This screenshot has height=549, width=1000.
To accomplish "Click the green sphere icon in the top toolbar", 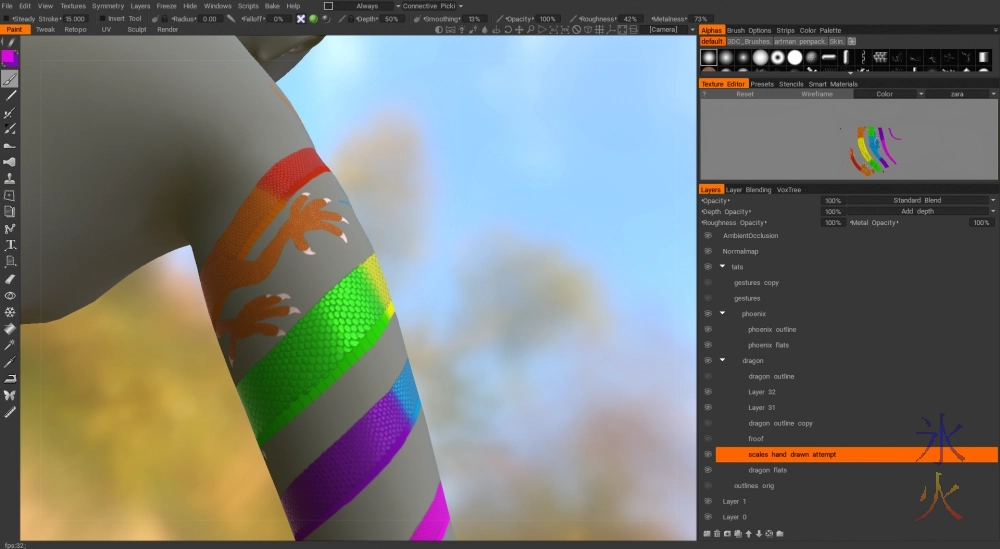I will [x=313, y=19].
